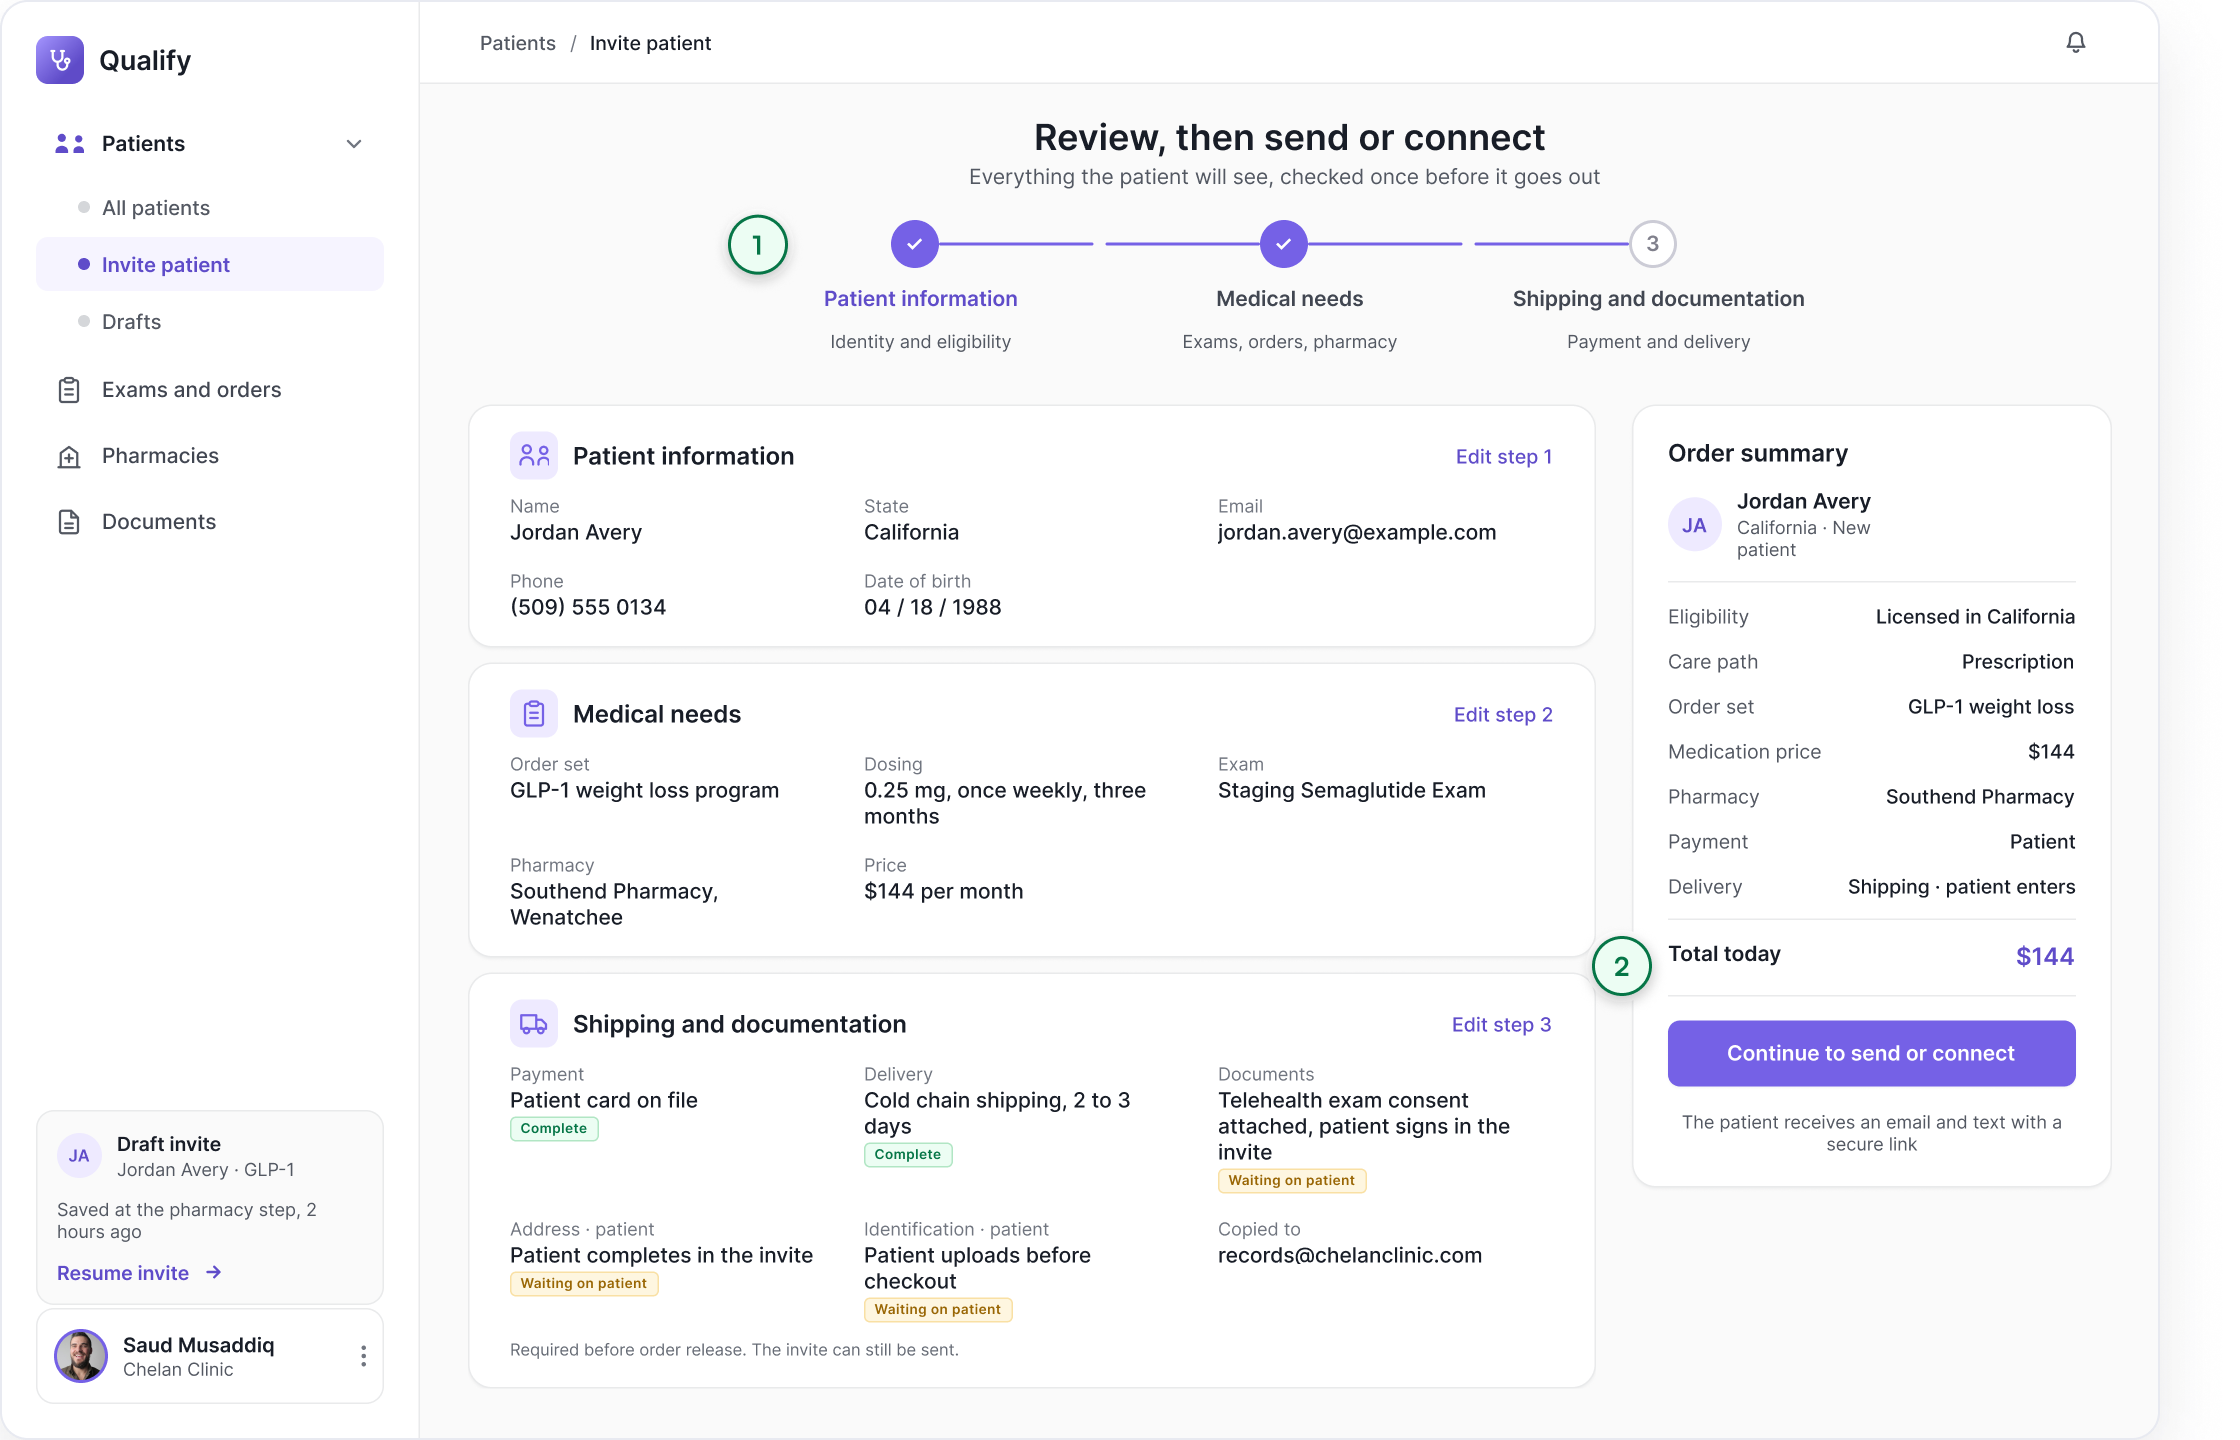
Task: Click the Patients people icon in sidebar
Action: point(69,144)
